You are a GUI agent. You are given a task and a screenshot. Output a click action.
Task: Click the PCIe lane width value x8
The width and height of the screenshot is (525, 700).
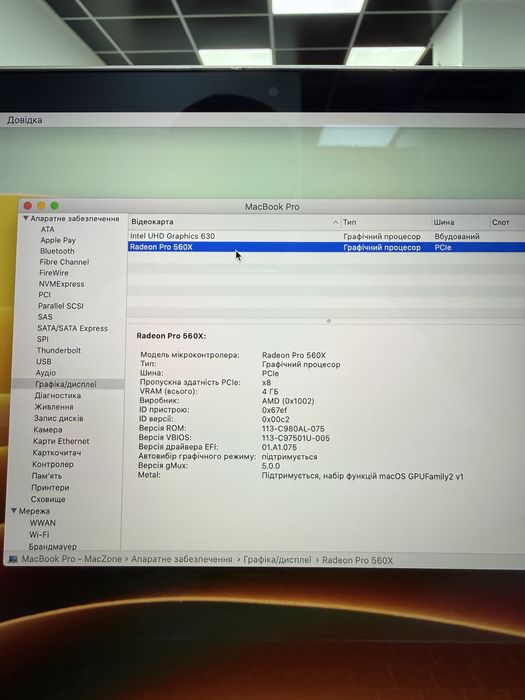[267, 383]
